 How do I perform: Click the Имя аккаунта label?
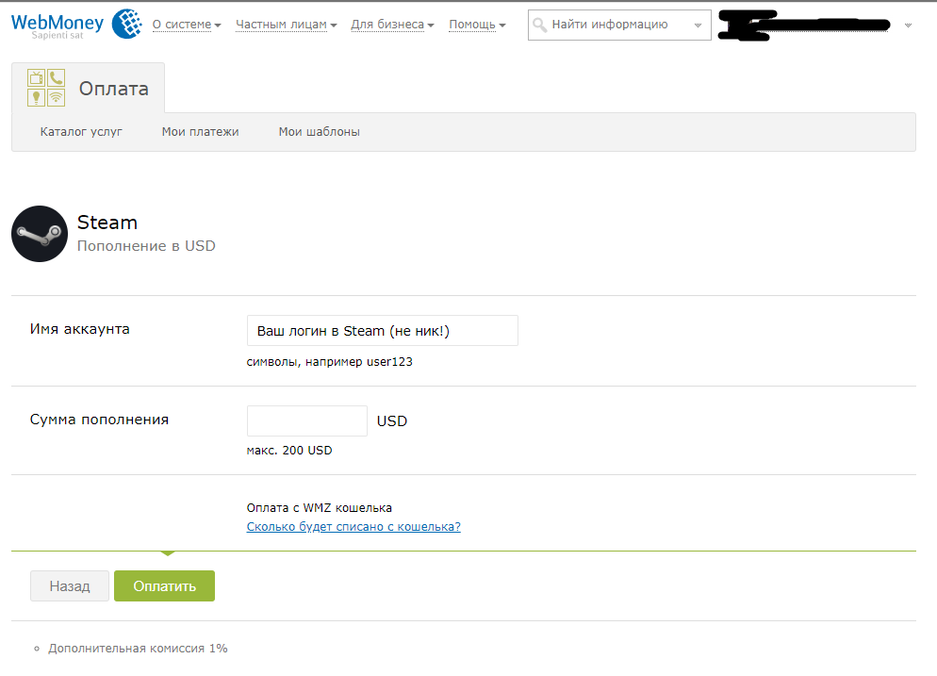click(79, 329)
